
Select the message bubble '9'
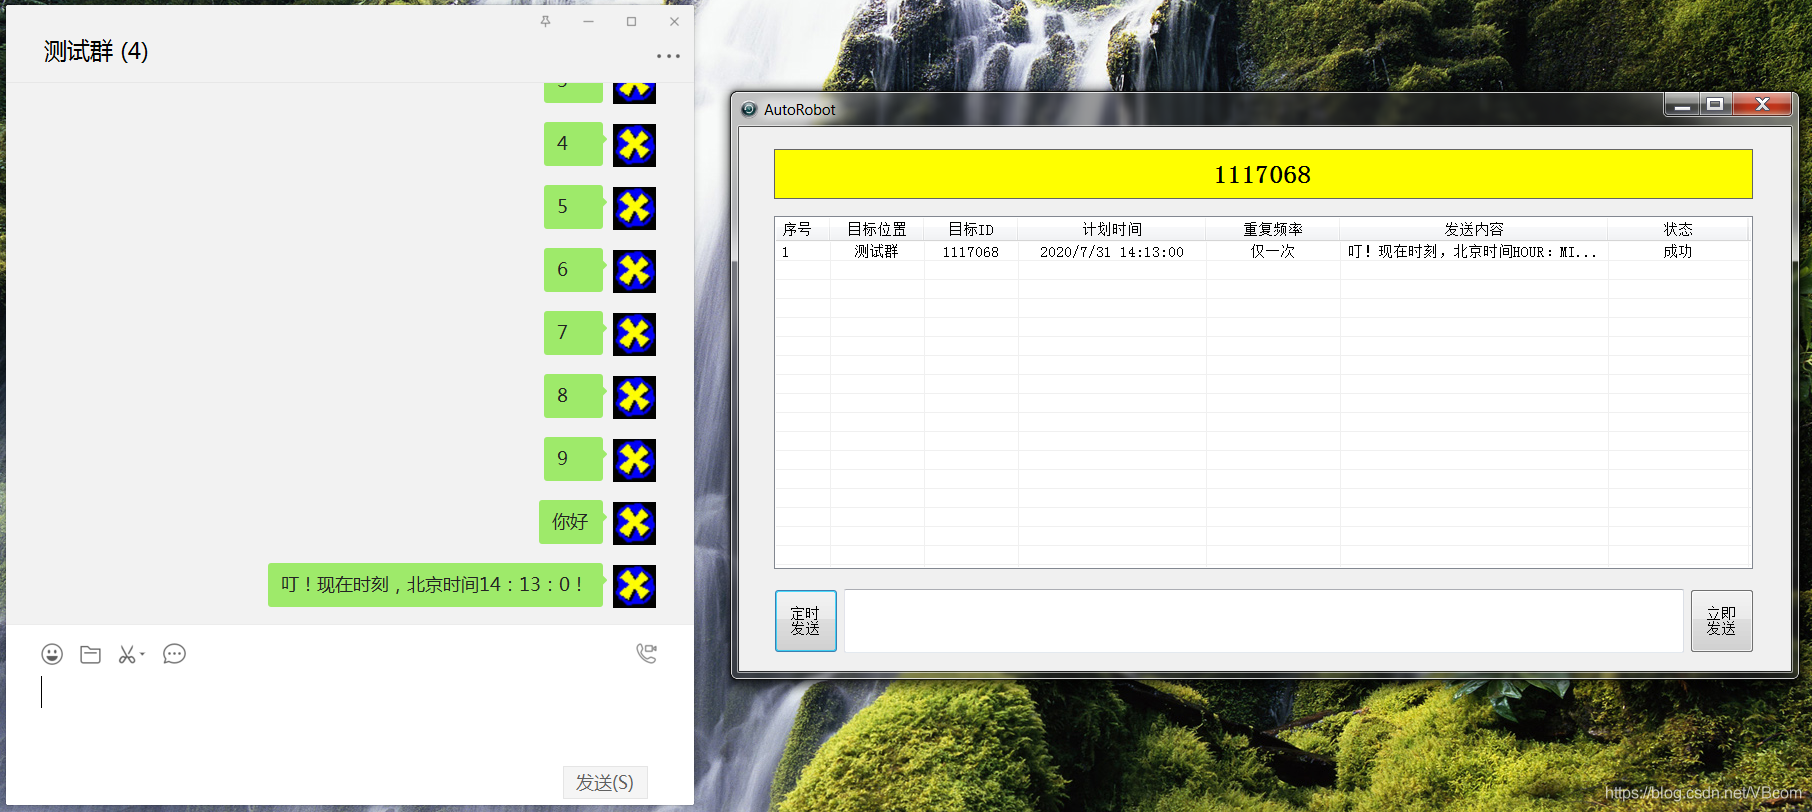pyautogui.click(x=574, y=459)
